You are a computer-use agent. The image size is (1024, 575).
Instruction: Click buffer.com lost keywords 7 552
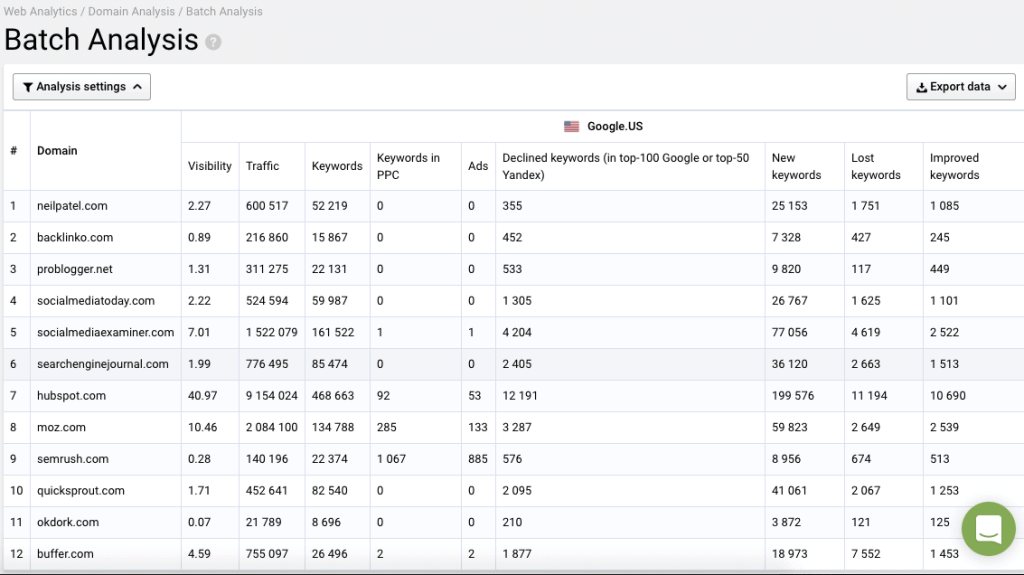pyautogui.click(x=865, y=553)
